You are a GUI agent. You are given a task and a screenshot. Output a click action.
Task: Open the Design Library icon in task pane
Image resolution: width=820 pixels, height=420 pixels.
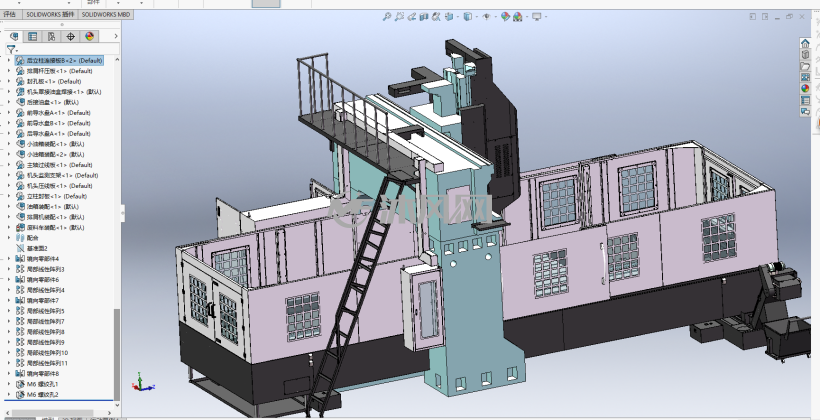[x=805, y=55]
